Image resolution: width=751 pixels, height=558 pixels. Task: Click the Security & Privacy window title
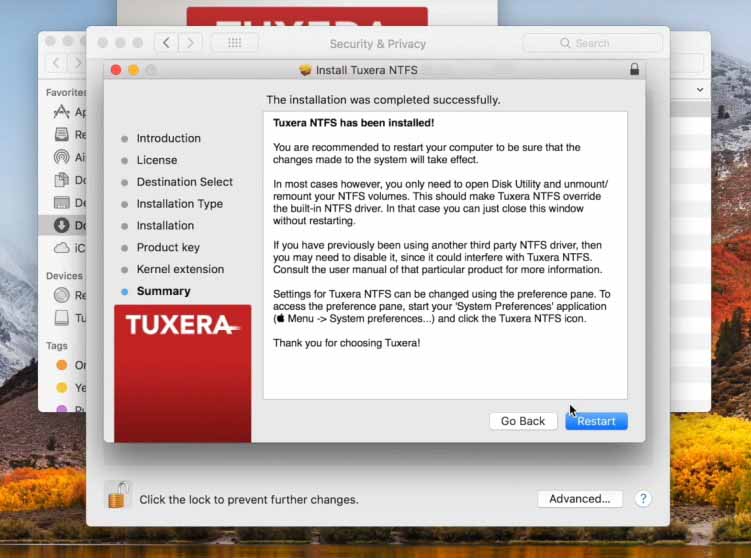point(377,44)
